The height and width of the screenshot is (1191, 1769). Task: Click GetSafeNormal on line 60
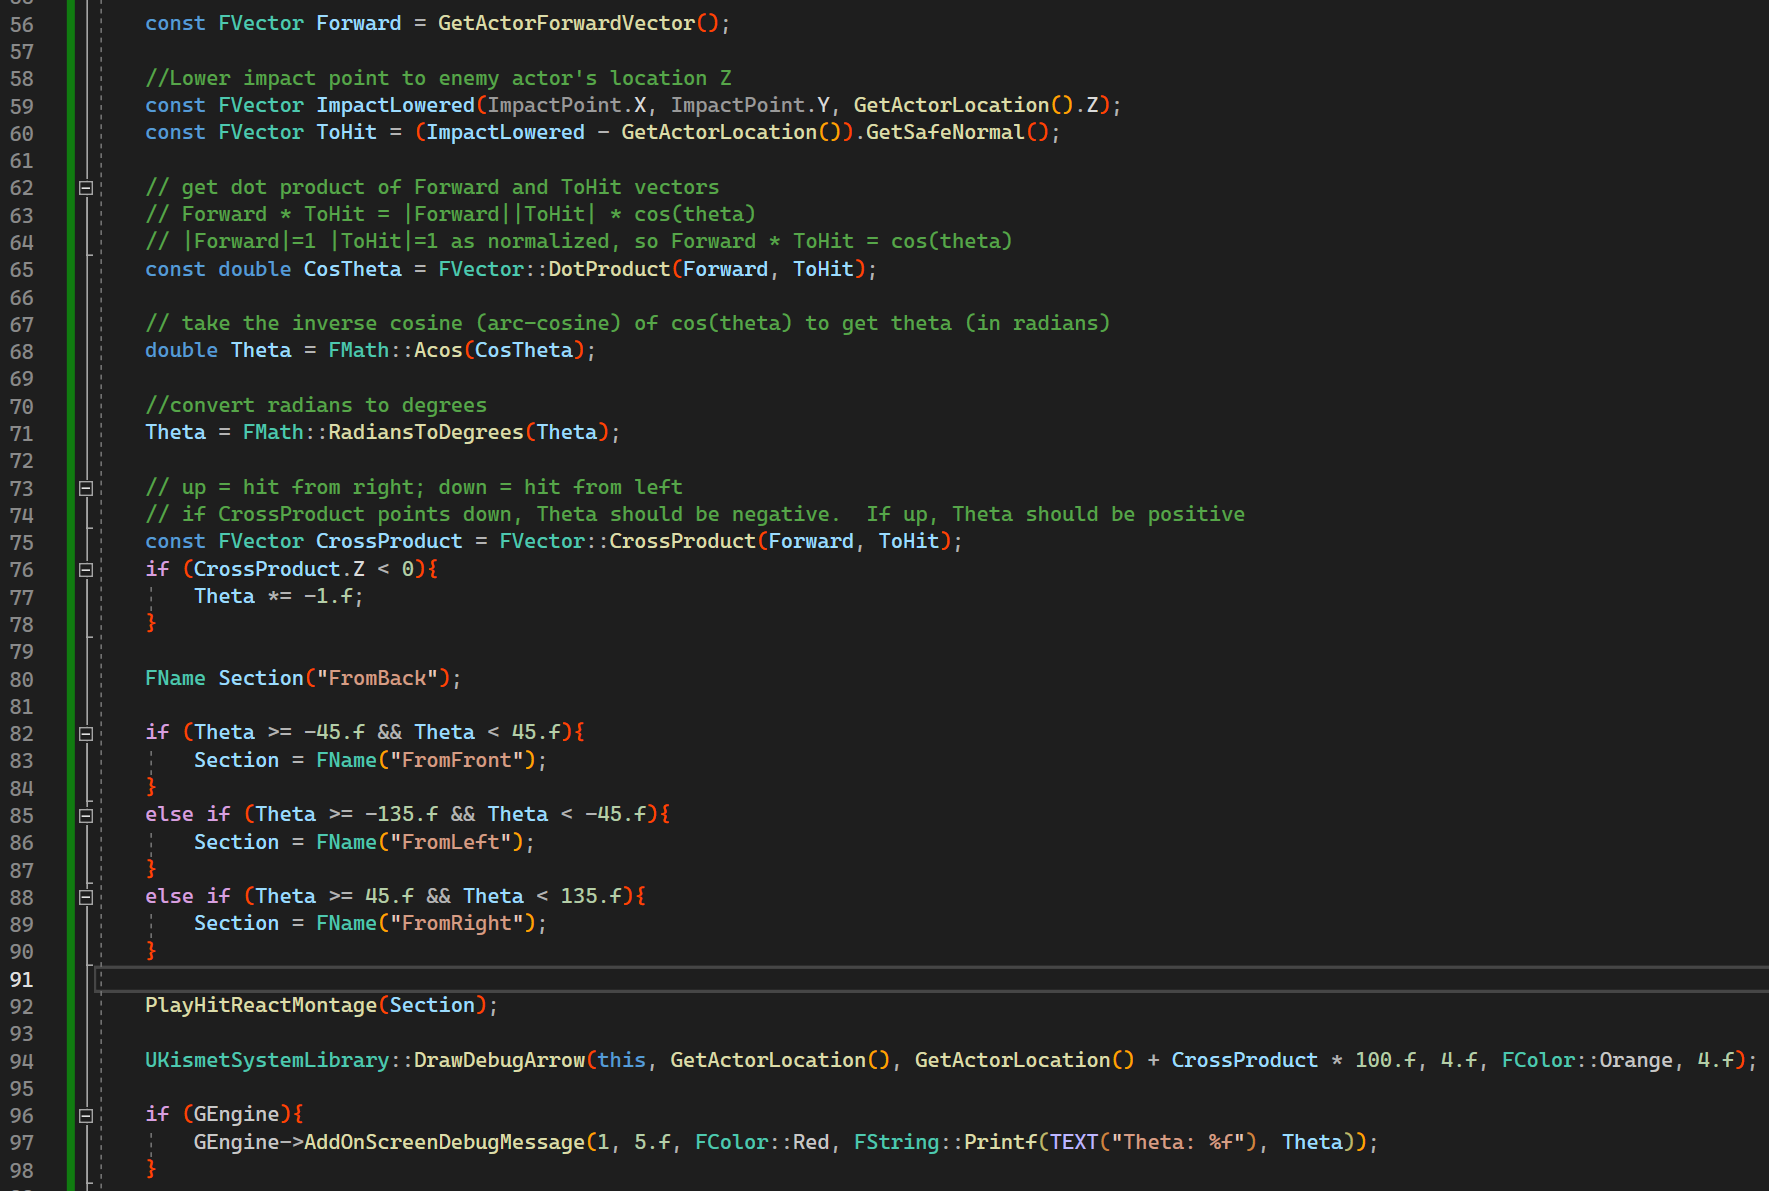(945, 132)
